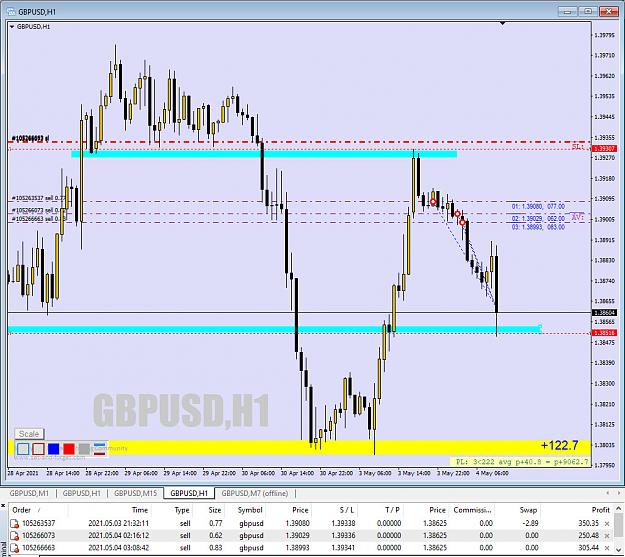Image resolution: width=625 pixels, height=557 pixels.
Task: Close the Terminal panel with the small x
Action: [x=3, y=506]
